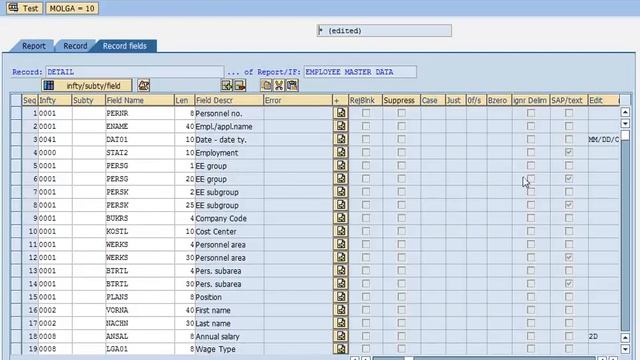Click Infty cell 0041 in row 3
Image resolution: width=640 pixels, height=360 pixels.
(x=55, y=140)
